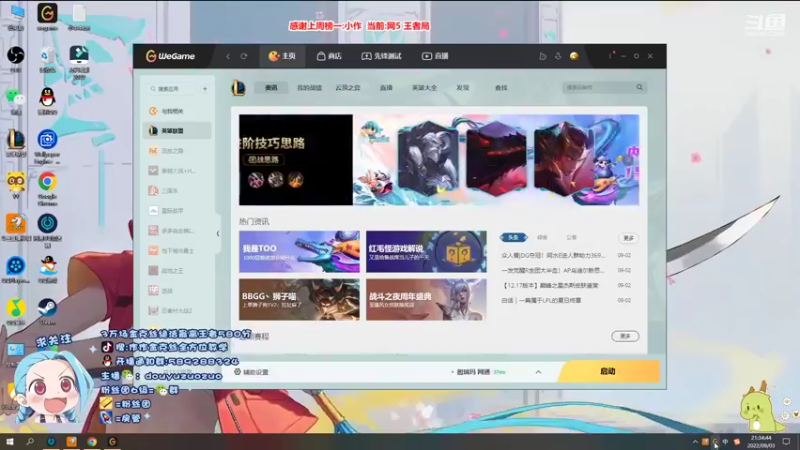The image size is (800, 450).
Task: Open the 直播 tab in the WeGame top bar
Action: coord(435,56)
